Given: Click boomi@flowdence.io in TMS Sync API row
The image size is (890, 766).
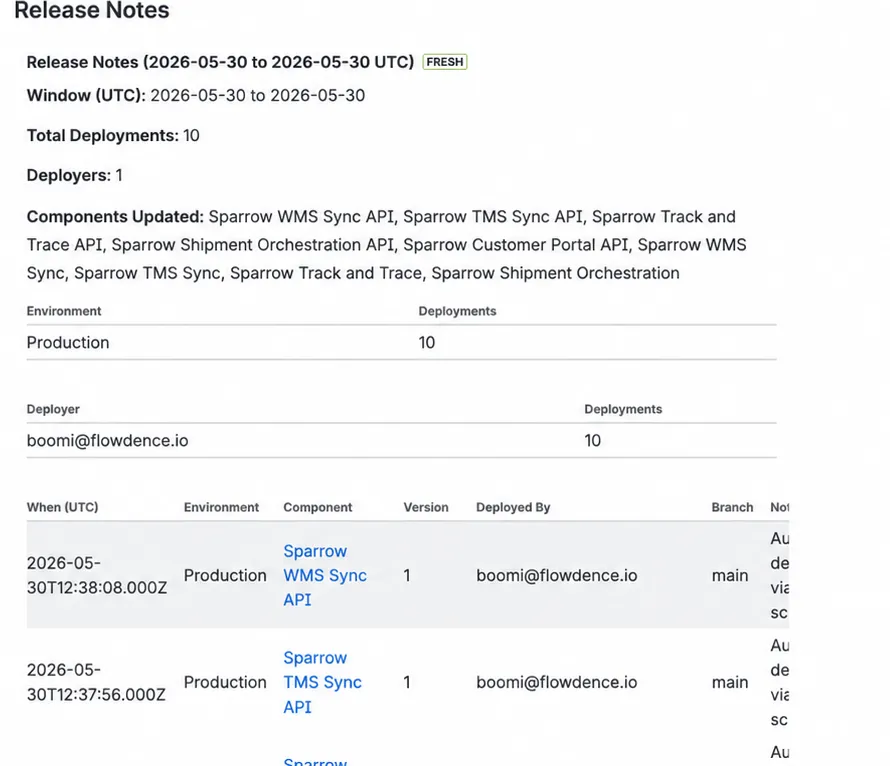Looking at the screenshot, I should [x=556, y=682].
